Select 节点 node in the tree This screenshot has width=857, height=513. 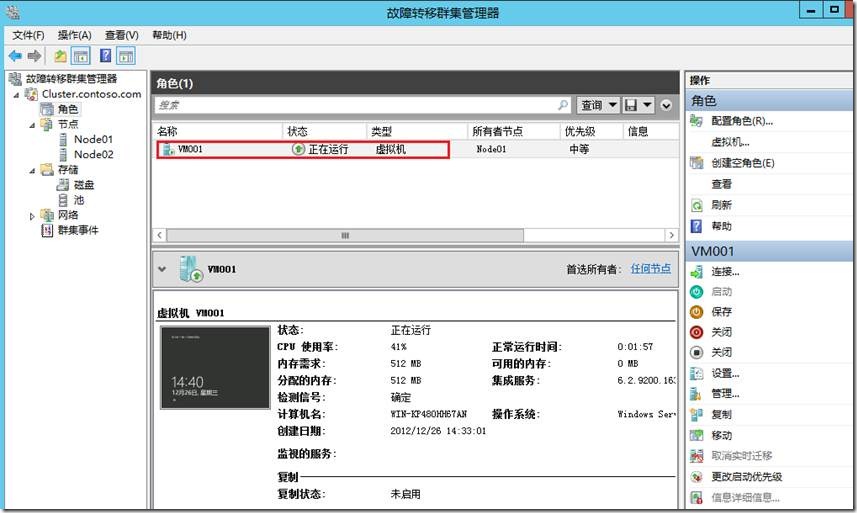point(68,125)
